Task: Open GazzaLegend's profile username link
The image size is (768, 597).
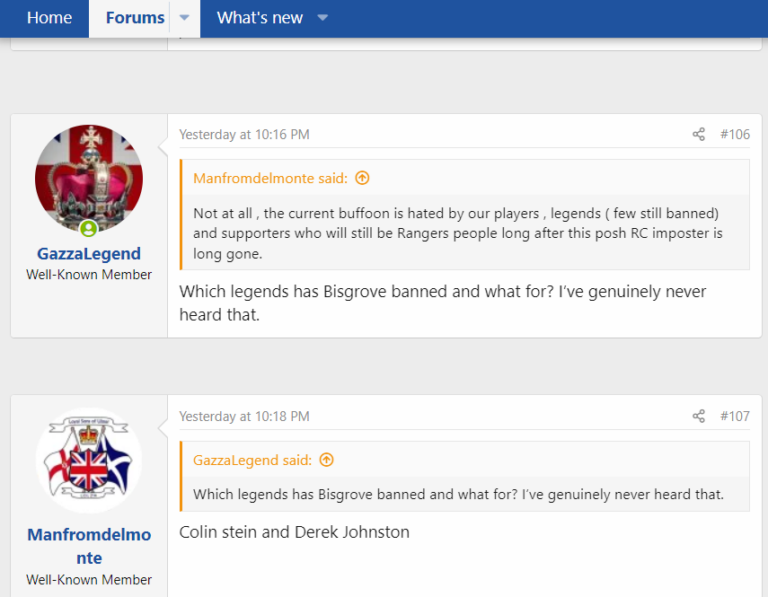Action: (89, 254)
